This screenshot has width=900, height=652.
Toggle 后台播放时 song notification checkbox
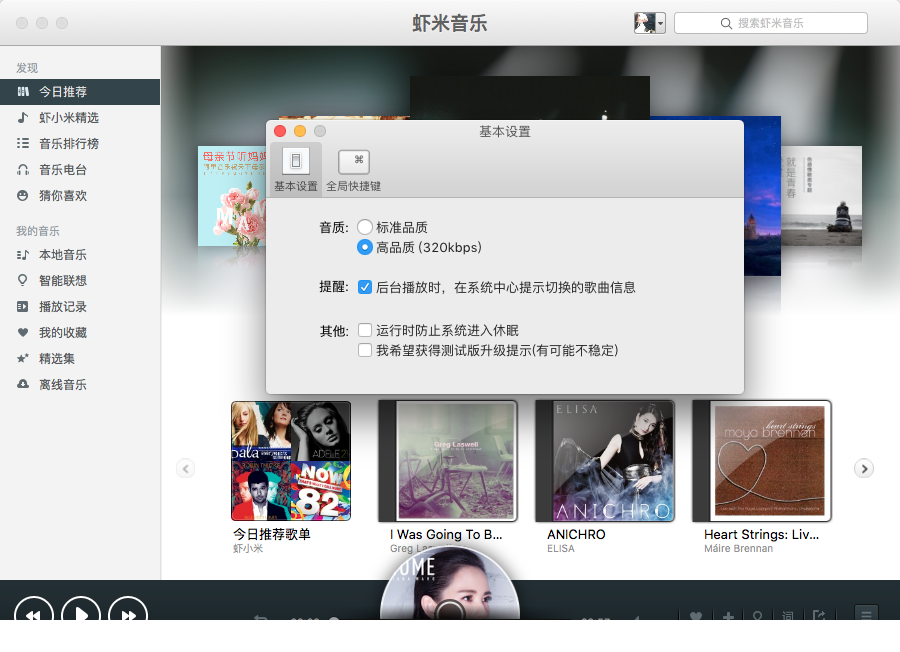pyautogui.click(x=364, y=287)
